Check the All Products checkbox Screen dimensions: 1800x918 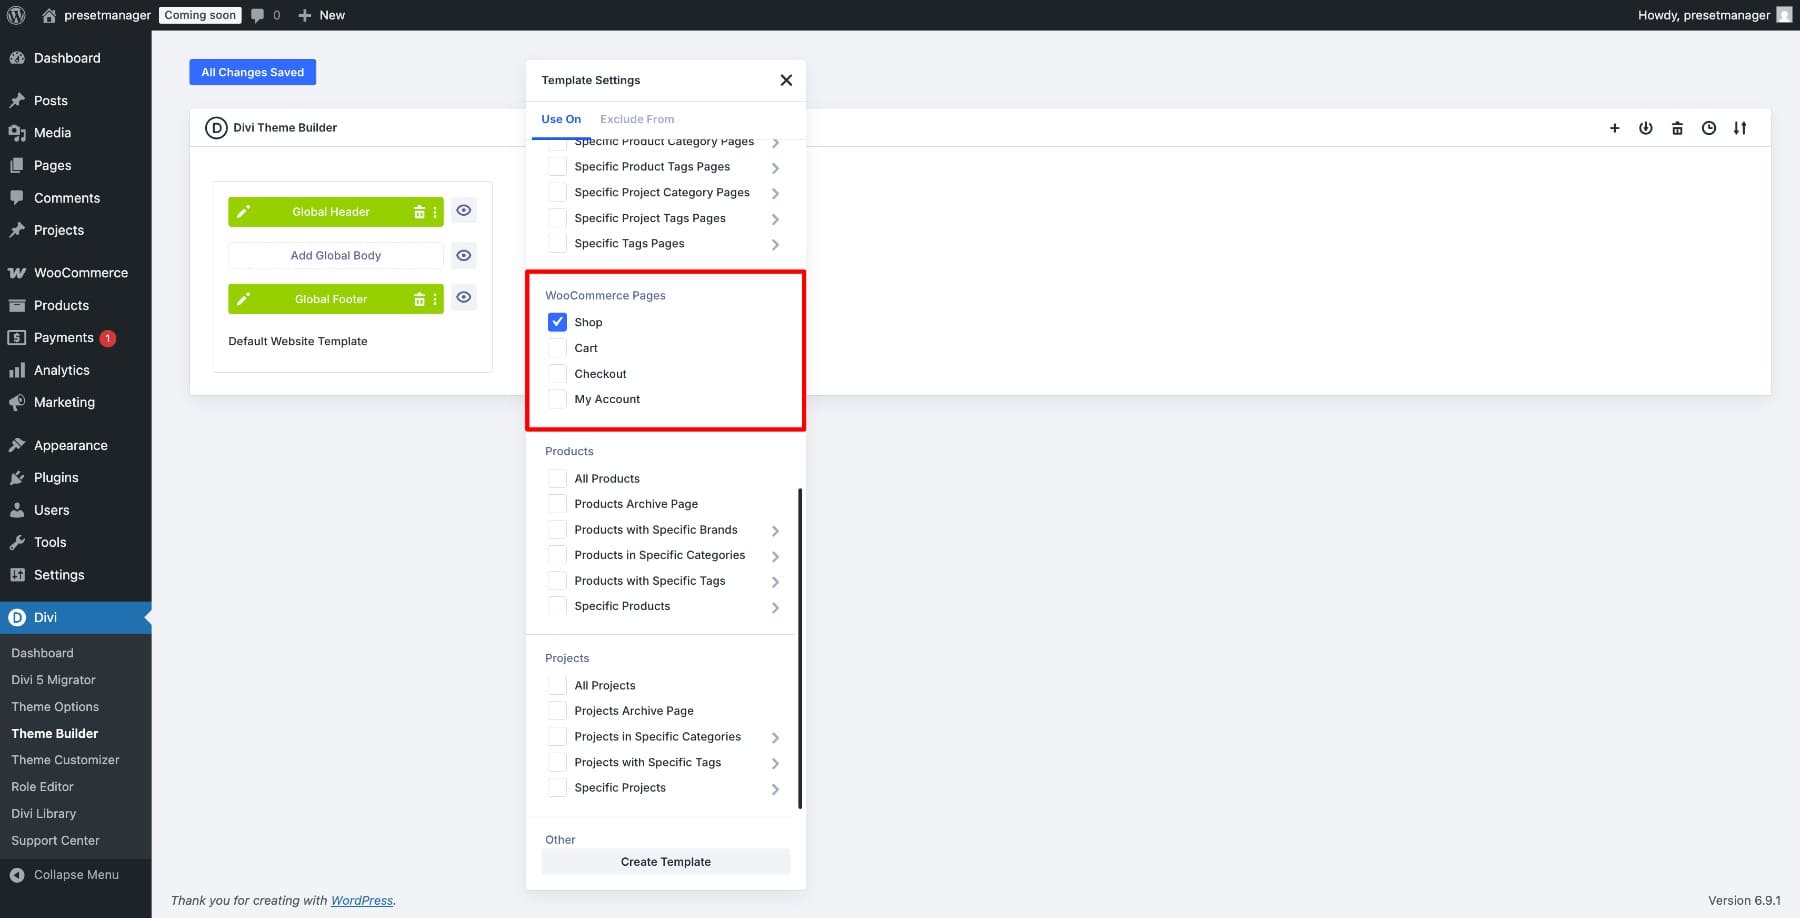[x=557, y=479]
